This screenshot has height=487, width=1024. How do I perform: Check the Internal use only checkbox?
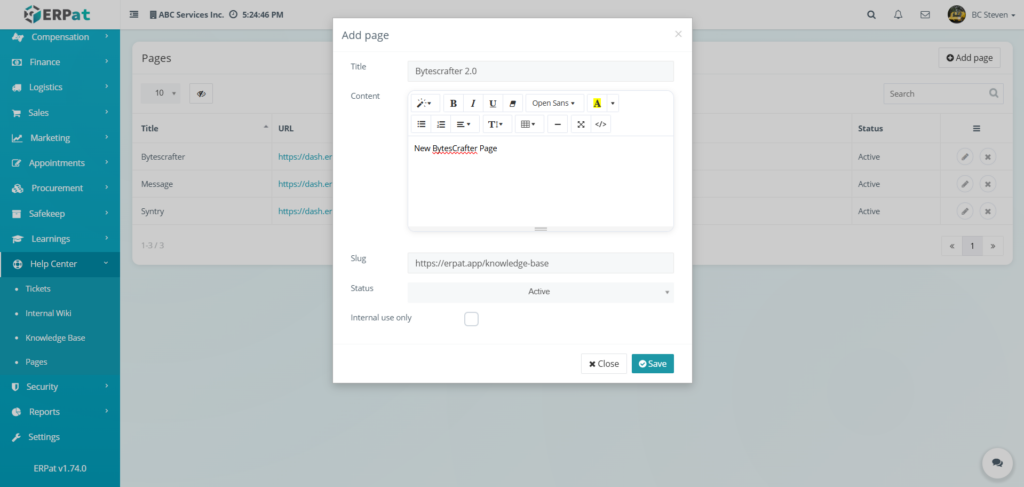(x=472, y=319)
